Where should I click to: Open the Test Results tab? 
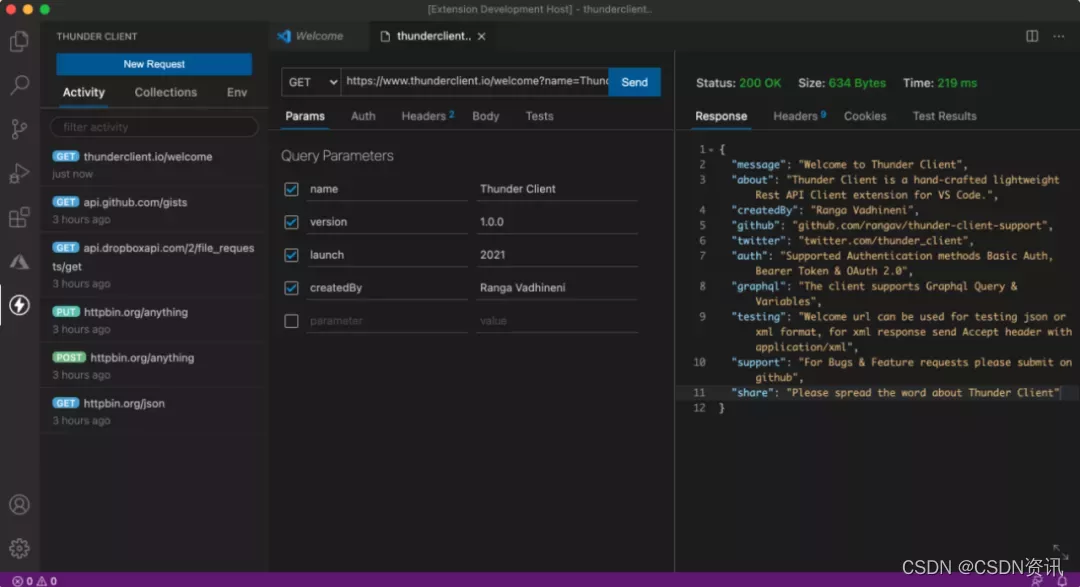pos(944,116)
